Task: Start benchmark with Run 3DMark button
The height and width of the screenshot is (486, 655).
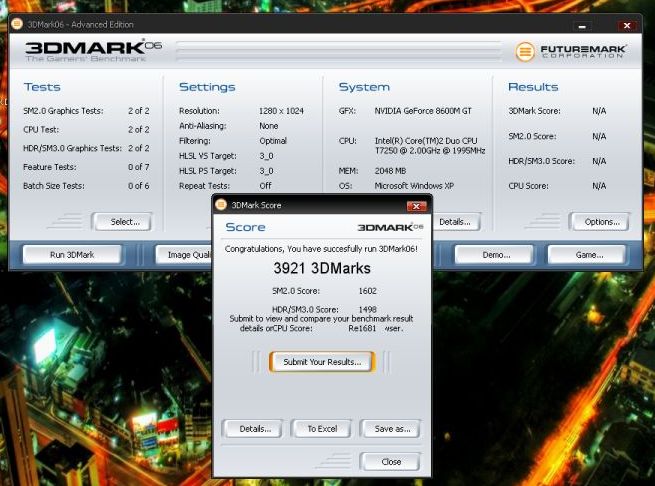Action: (72, 254)
